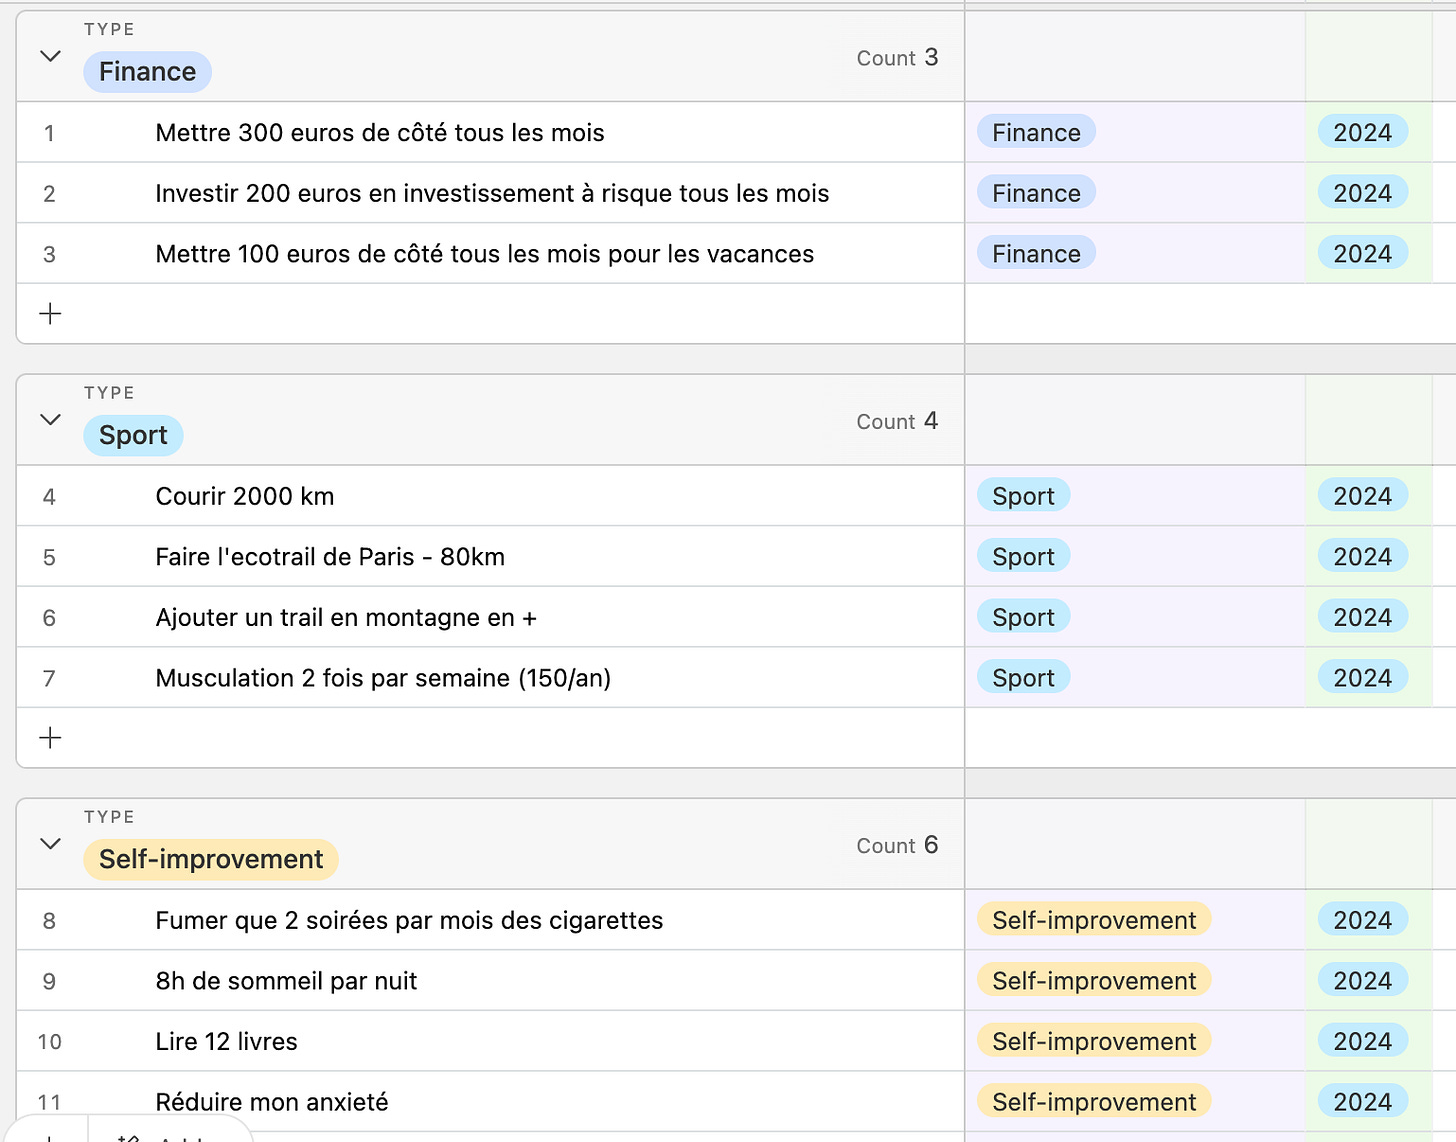The width and height of the screenshot is (1456, 1142).
Task: Open the Sport type tag in row 5
Action: click(1023, 557)
